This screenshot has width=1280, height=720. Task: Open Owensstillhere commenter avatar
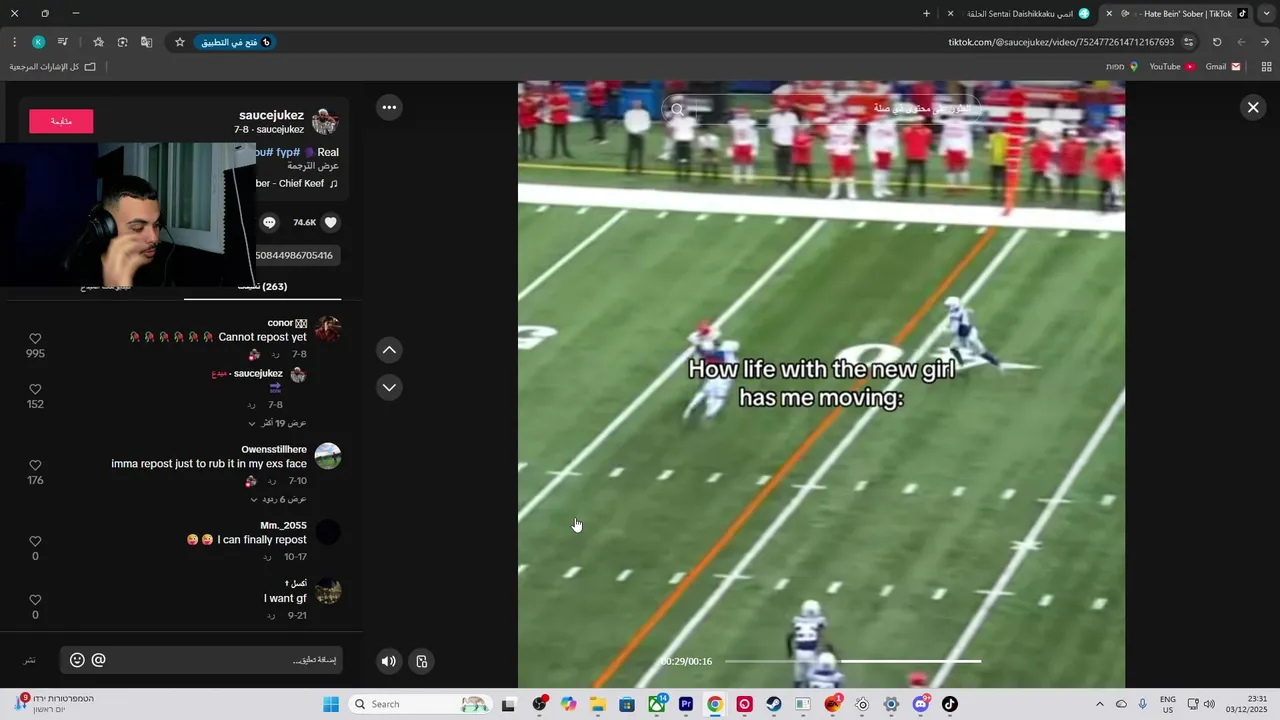coord(328,456)
